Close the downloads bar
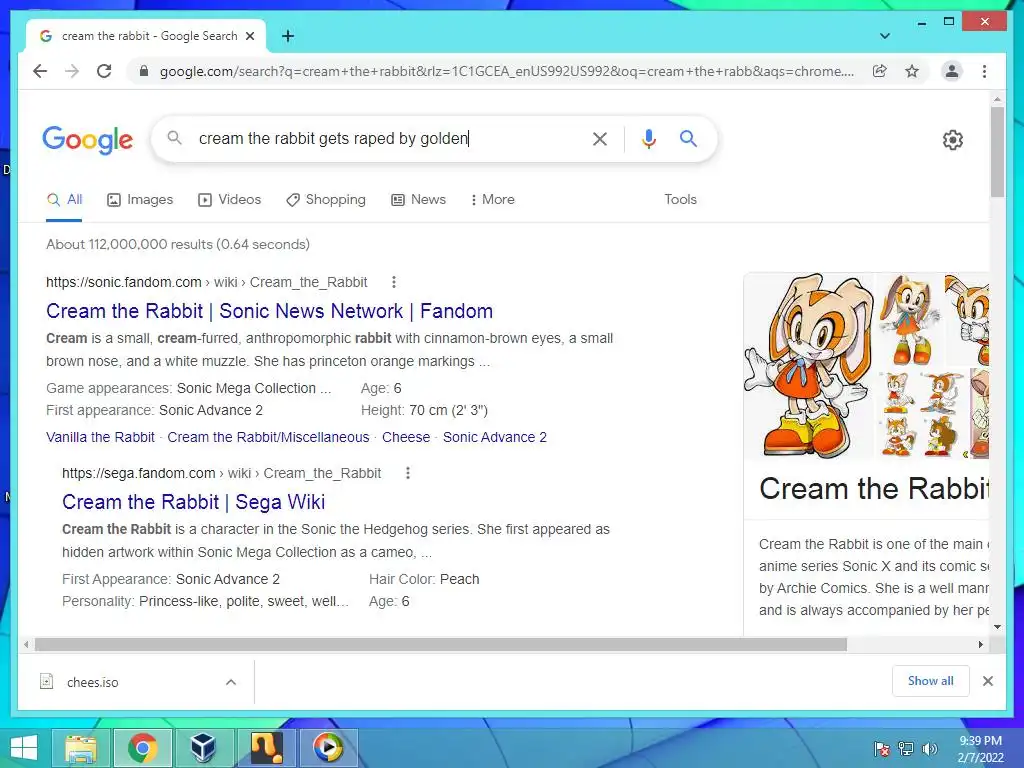The height and width of the screenshot is (768, 1024). click(987, 681)
